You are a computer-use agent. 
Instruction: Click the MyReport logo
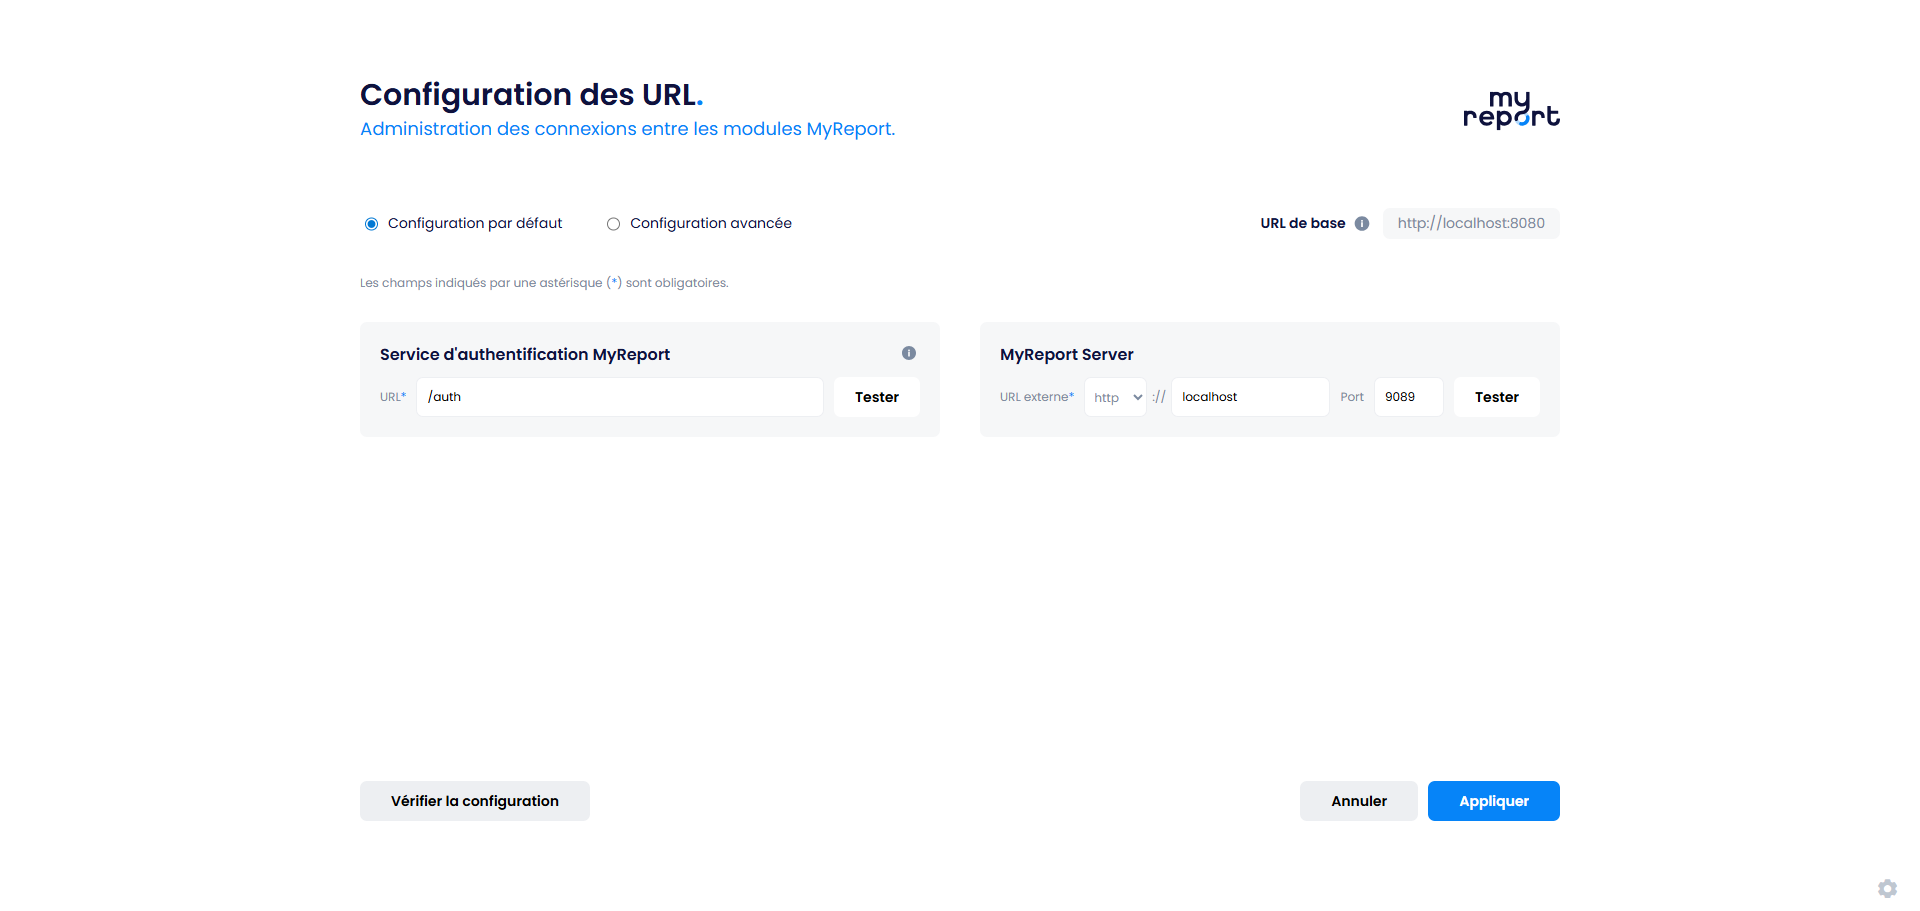point(1511,110)
